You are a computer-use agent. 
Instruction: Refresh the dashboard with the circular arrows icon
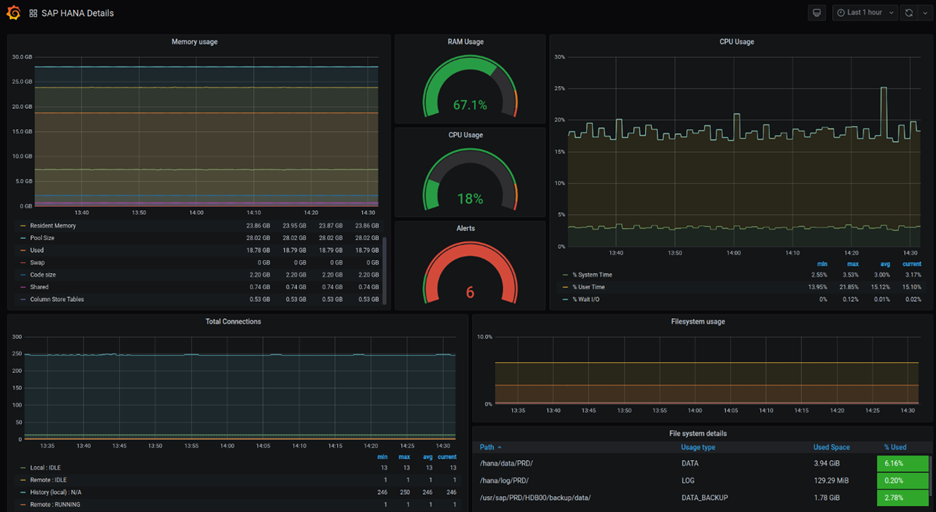click(909, 13)
